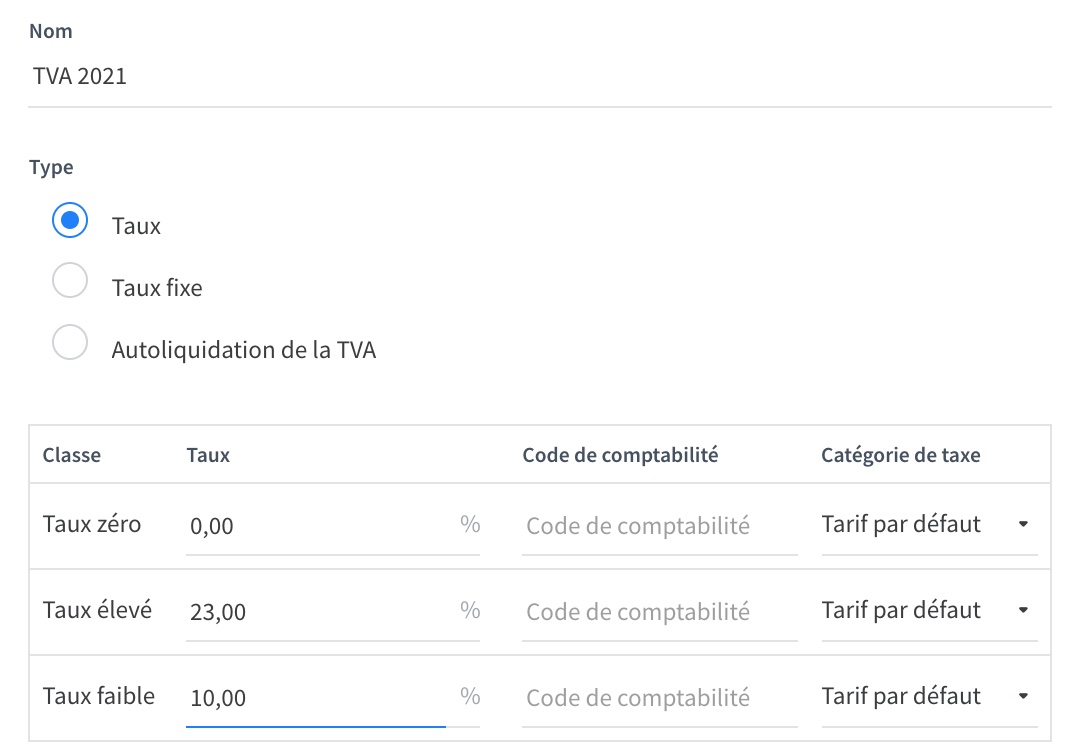Click accounting code field for Taux élevé
Screen dimensions: 1078x756
[659, 612]
